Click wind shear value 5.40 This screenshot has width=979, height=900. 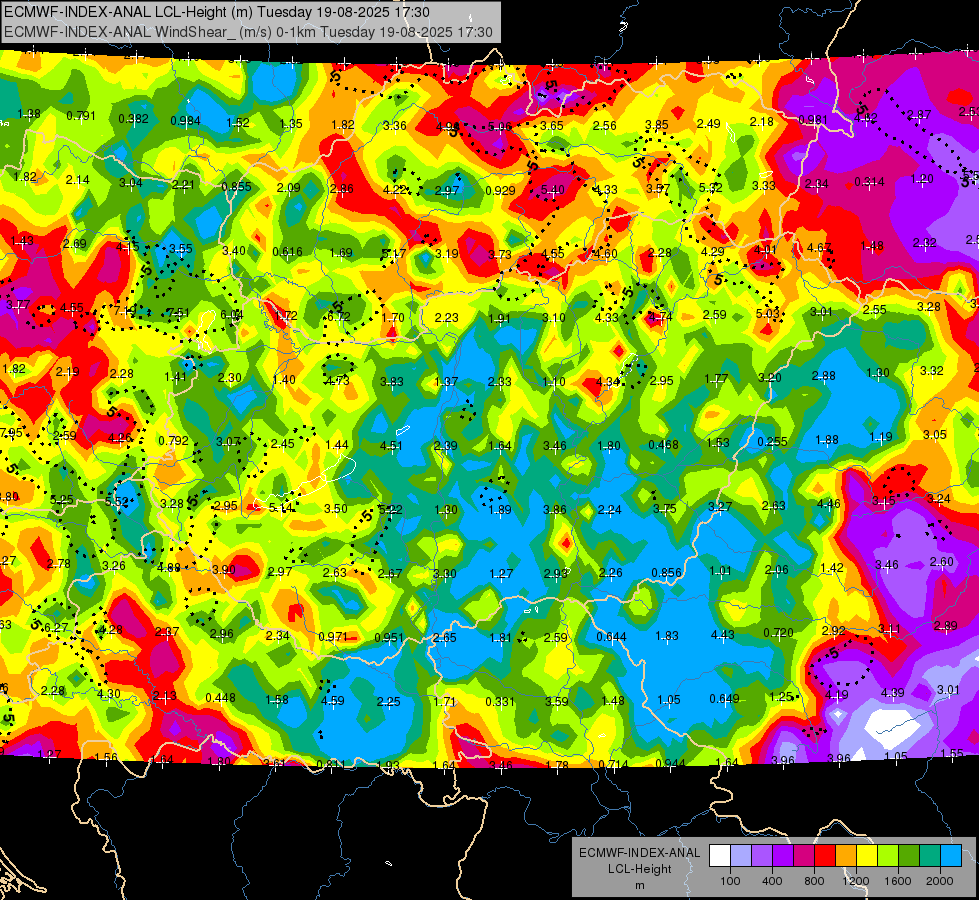(x=553, y=189)
